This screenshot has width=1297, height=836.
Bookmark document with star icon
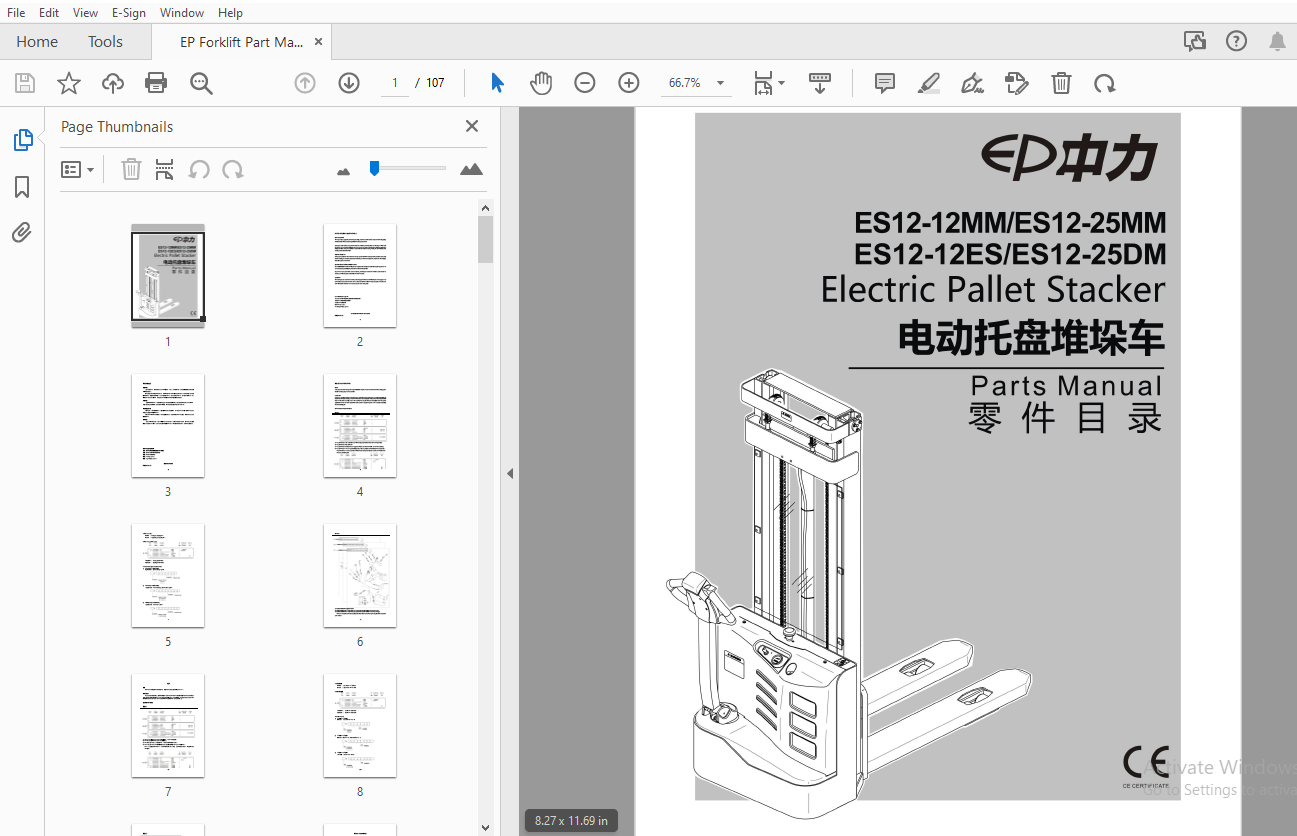tap(68, 83)
